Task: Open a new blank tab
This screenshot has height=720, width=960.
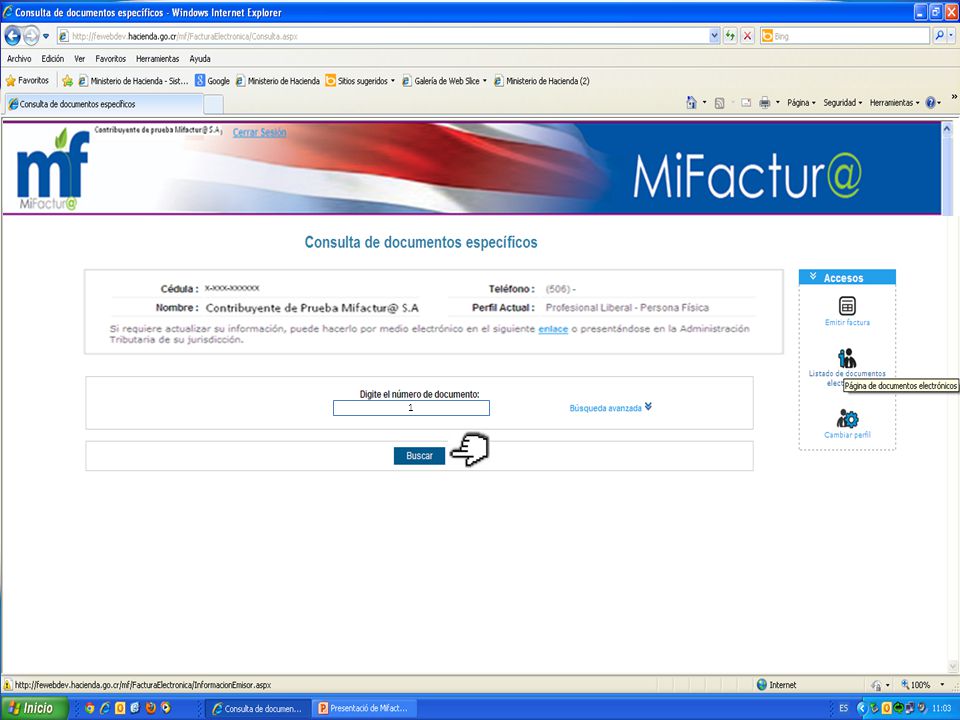Action: coord(213,105)
